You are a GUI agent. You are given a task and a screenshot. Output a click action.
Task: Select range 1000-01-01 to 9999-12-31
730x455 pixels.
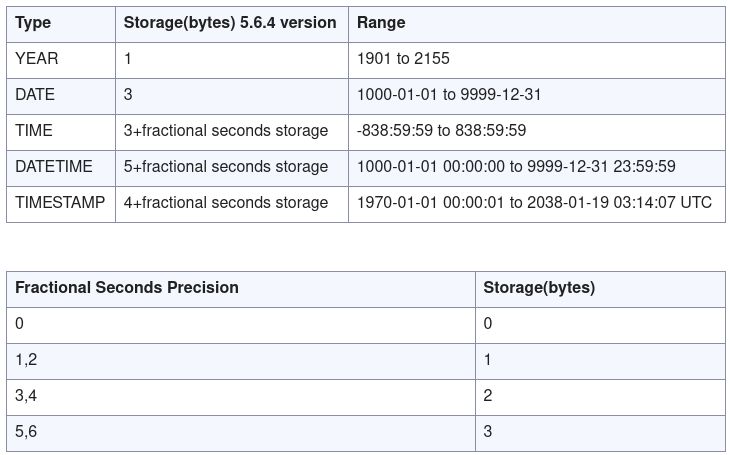449,95
